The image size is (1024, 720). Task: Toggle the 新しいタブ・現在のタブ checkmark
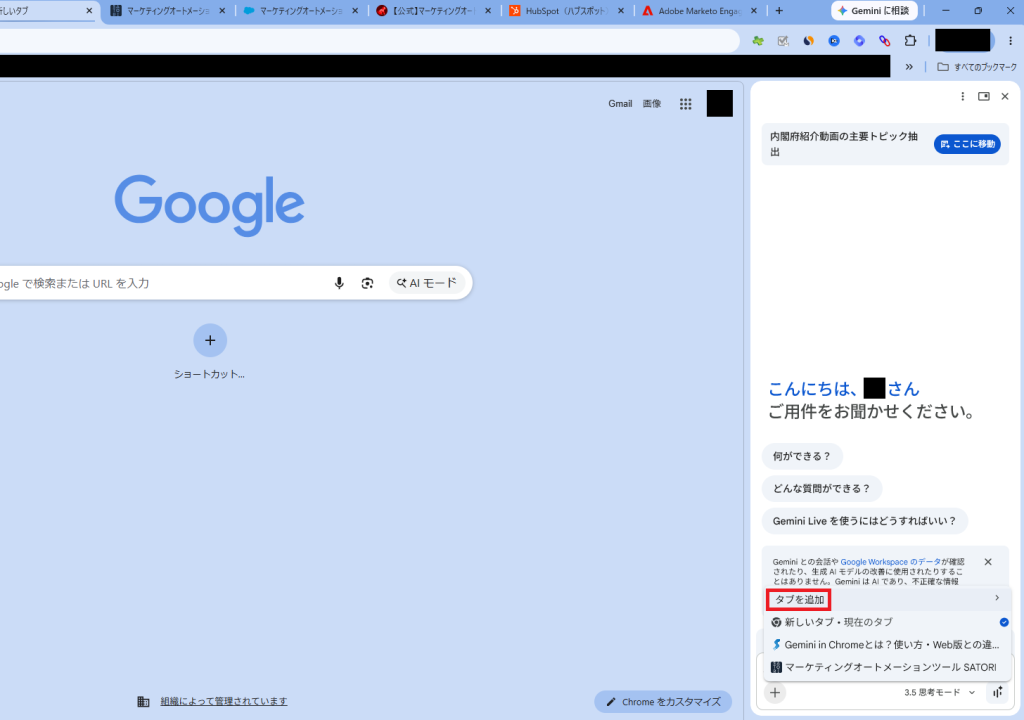(x=1004, y=622)
